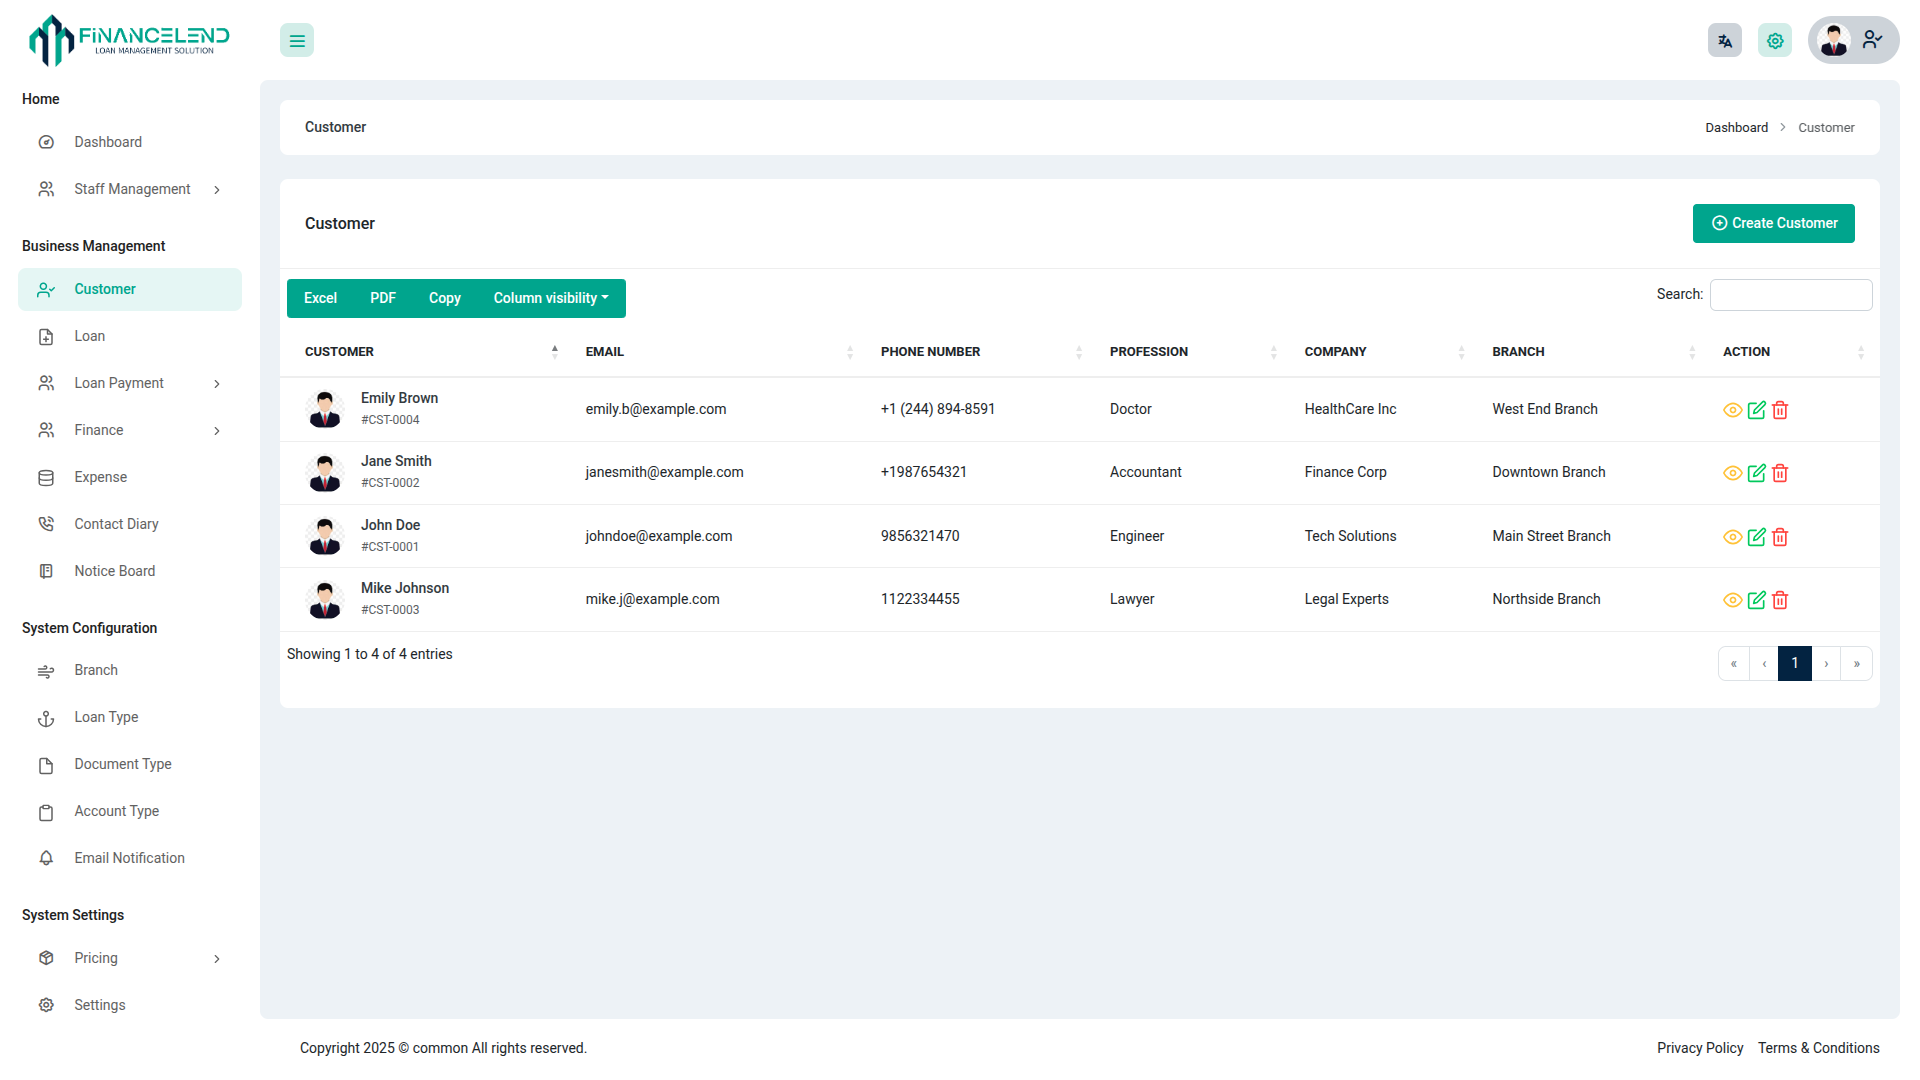Delete Mike Johnson with trash icon

tap(1780, 600)
